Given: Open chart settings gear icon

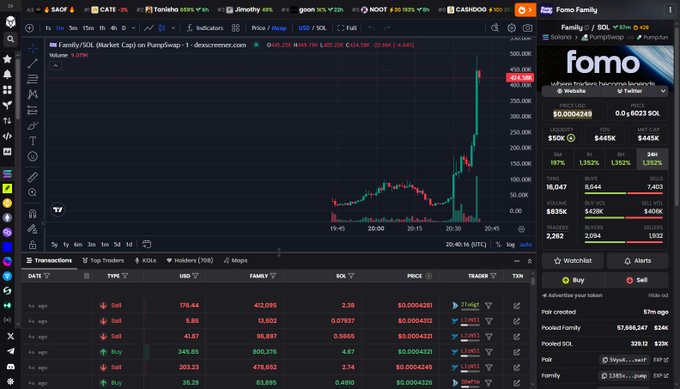Looking at the screenshot, I should click(x=512, y=28).
